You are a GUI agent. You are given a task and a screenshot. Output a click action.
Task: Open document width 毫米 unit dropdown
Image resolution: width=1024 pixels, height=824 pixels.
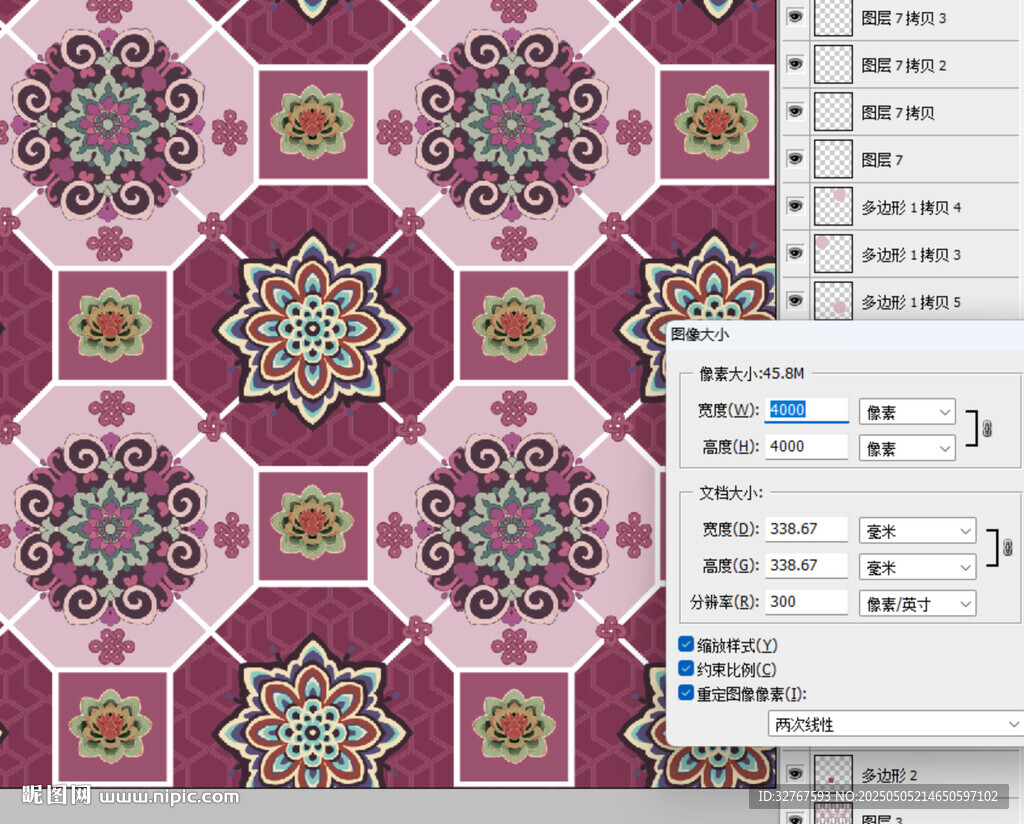point(918,531)
